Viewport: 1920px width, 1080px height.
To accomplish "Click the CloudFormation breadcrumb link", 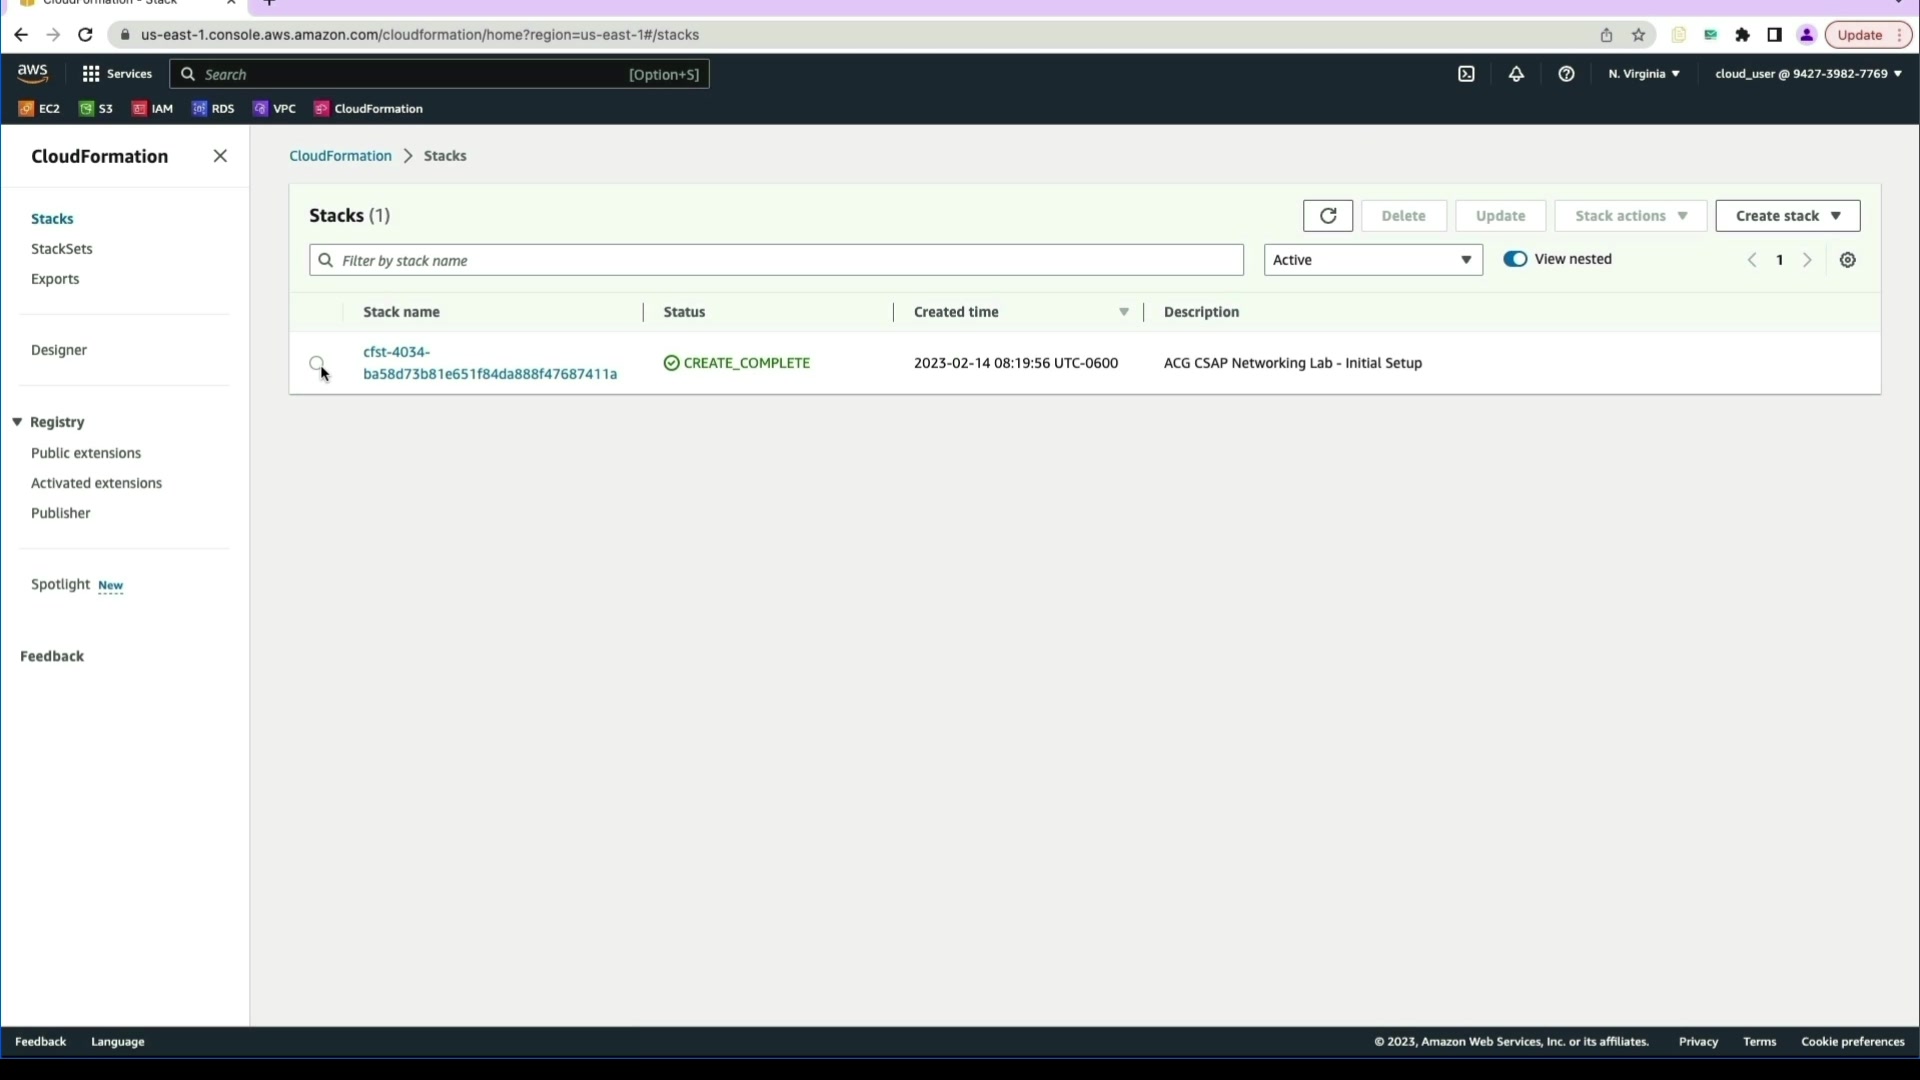I will (340, 156).
